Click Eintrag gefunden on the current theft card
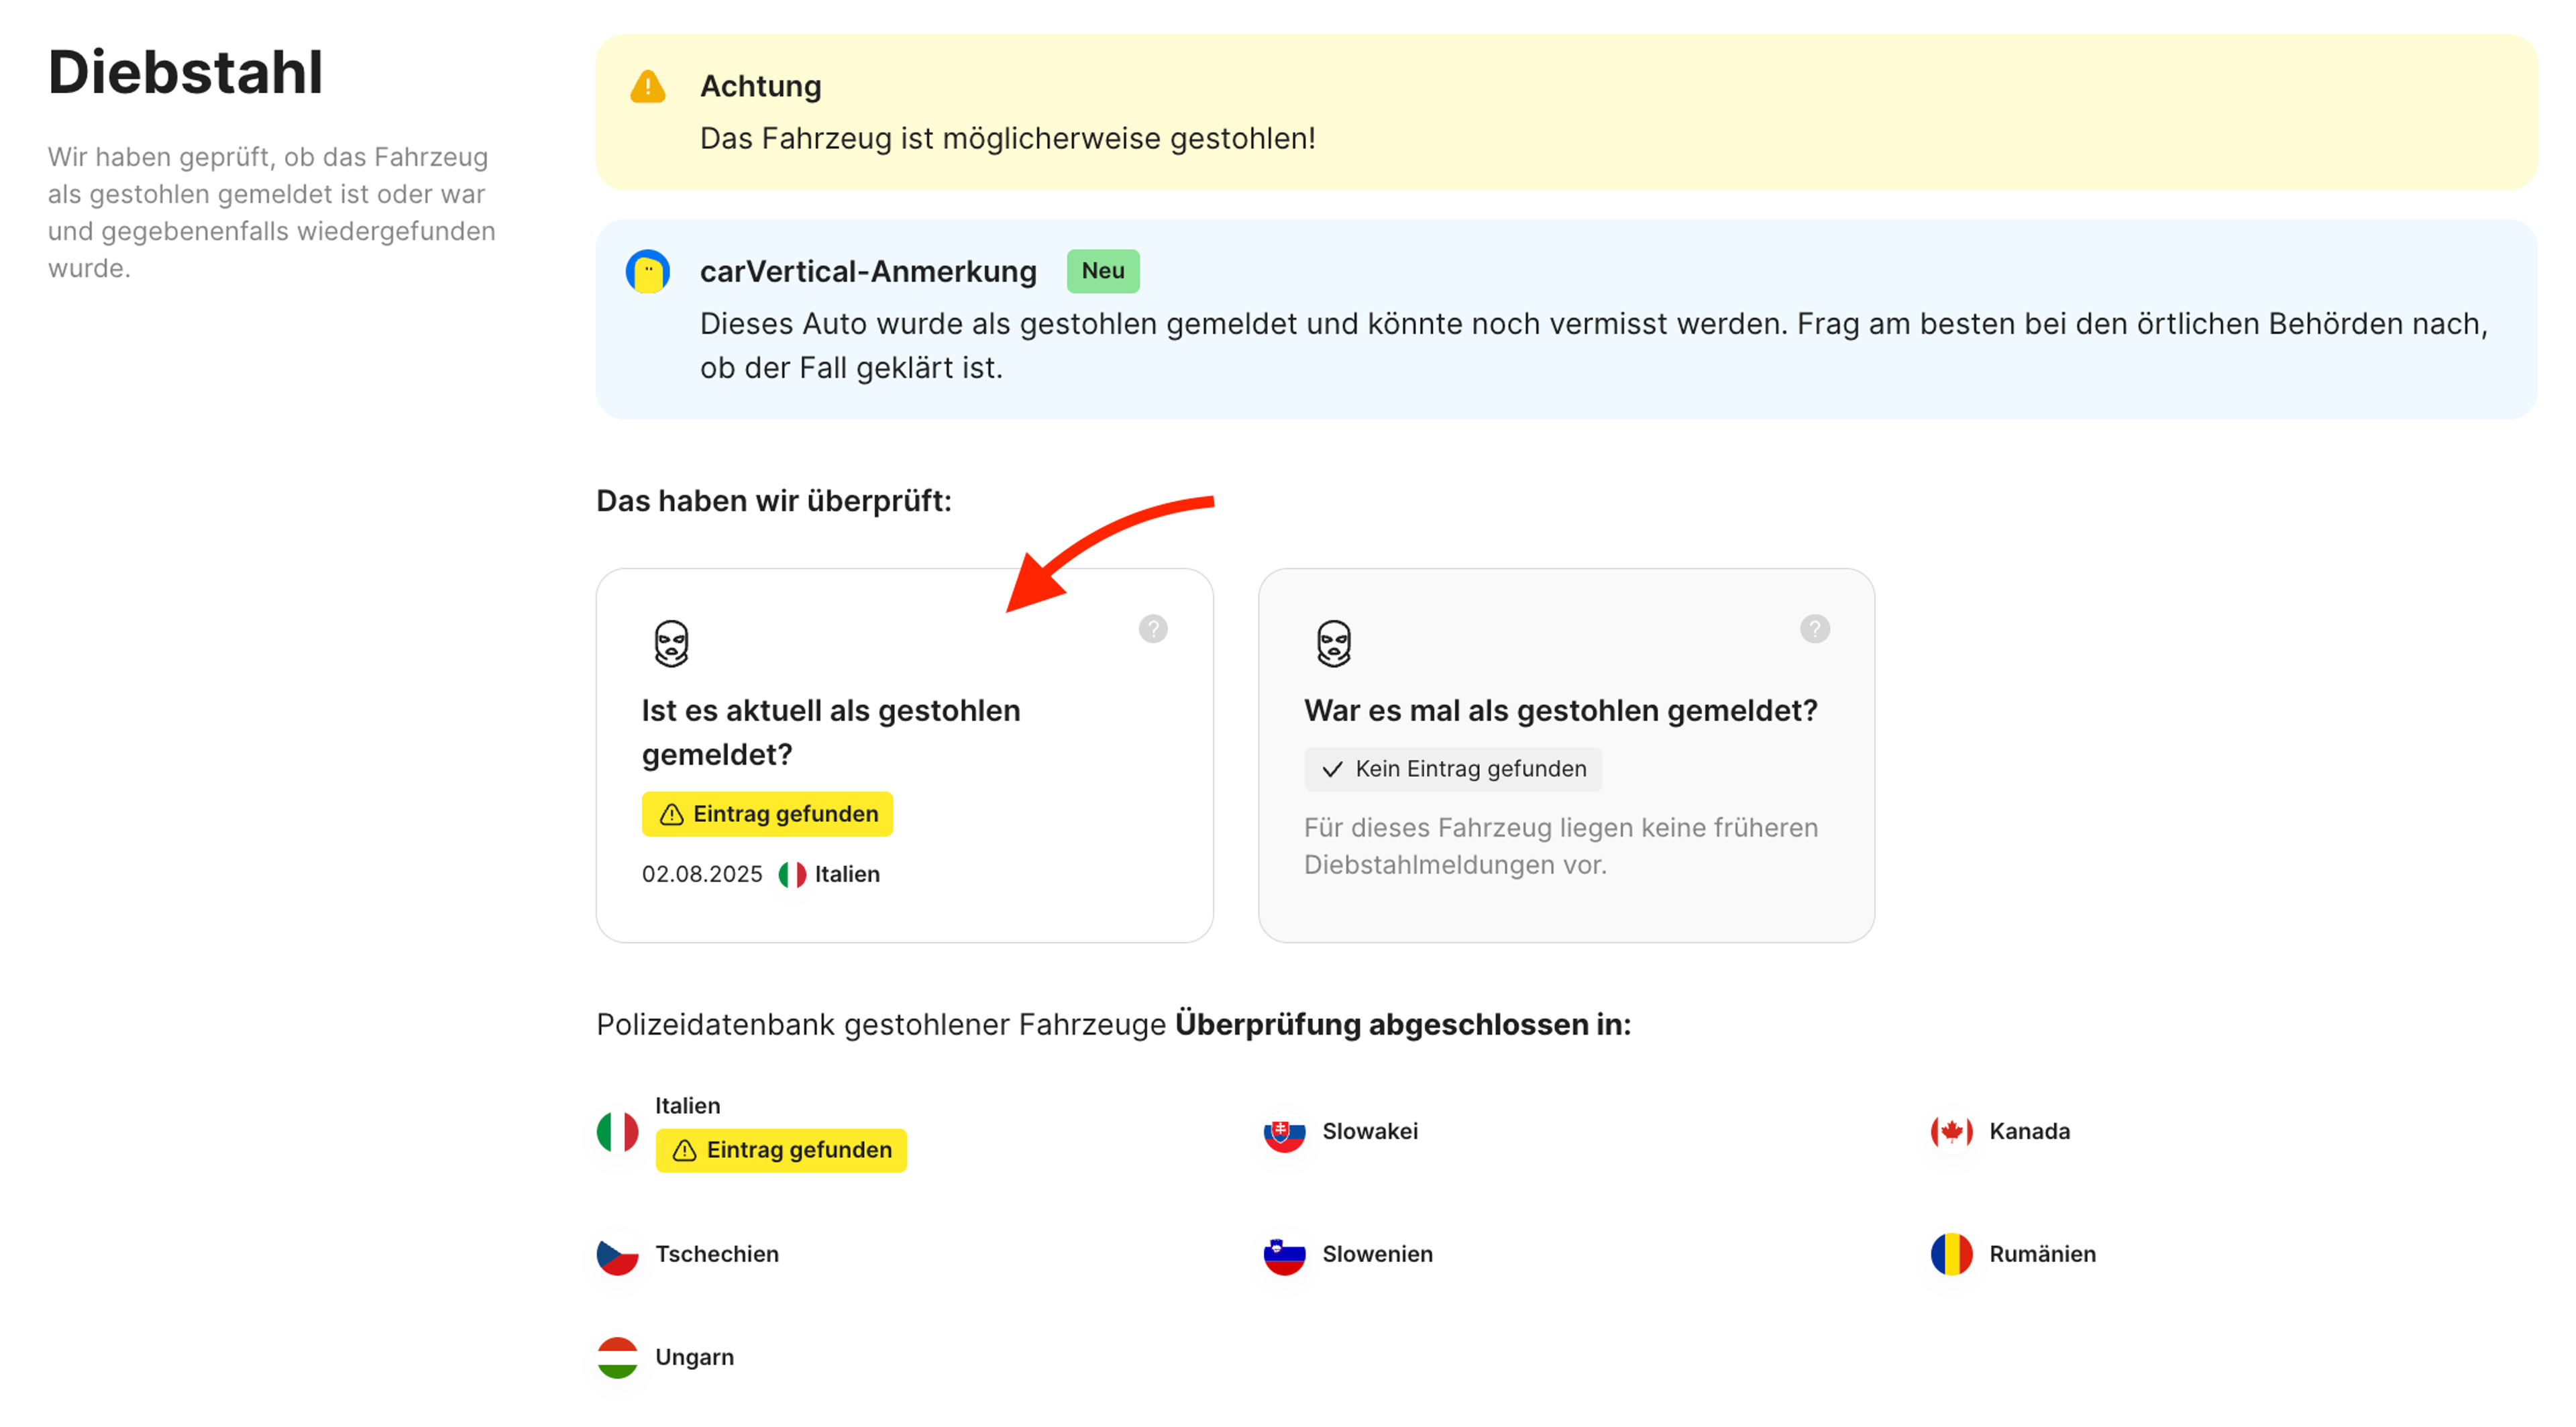The image size is (2576, 1427). pos(767,814)
